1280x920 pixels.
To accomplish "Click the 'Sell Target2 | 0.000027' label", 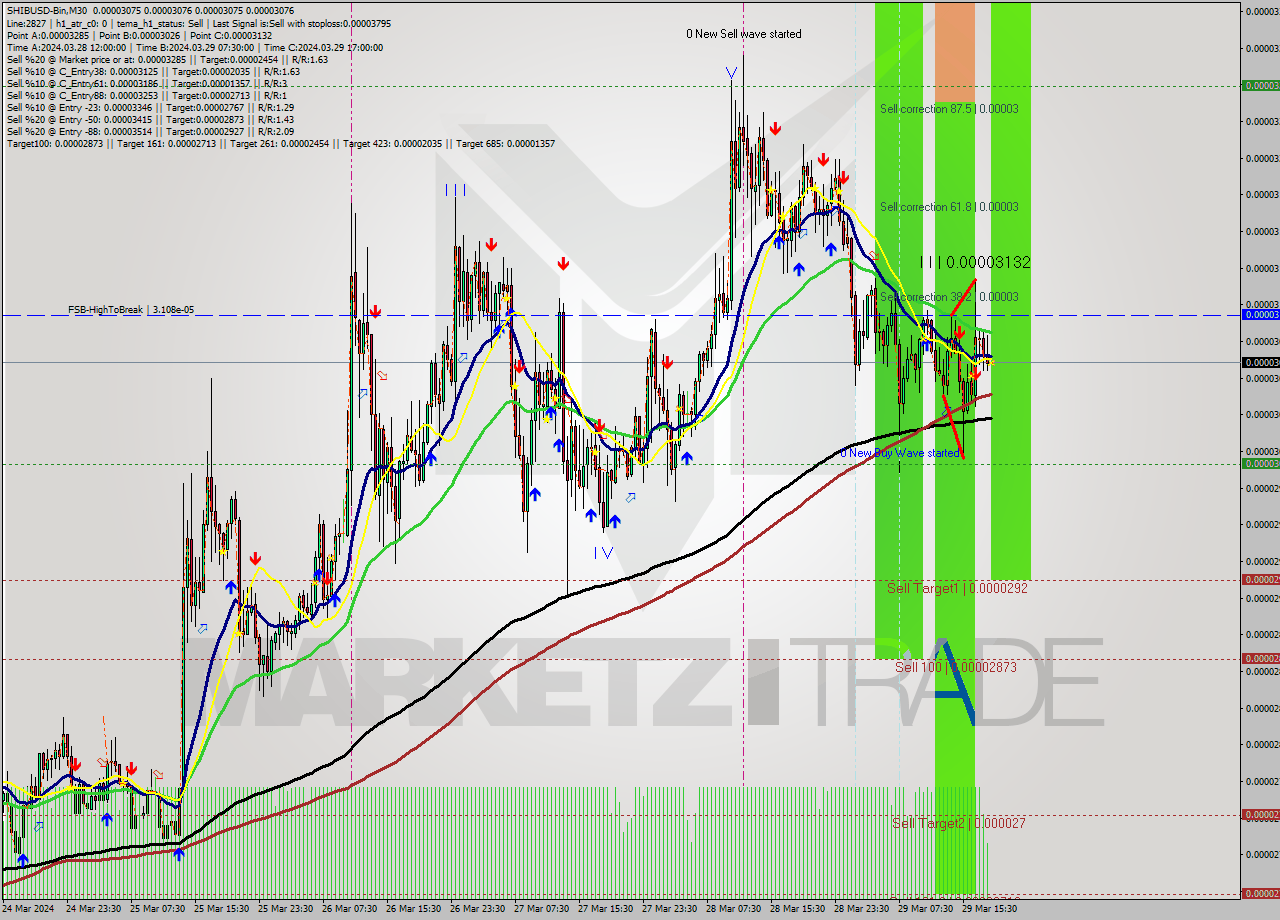I will (x=959, y=823).
